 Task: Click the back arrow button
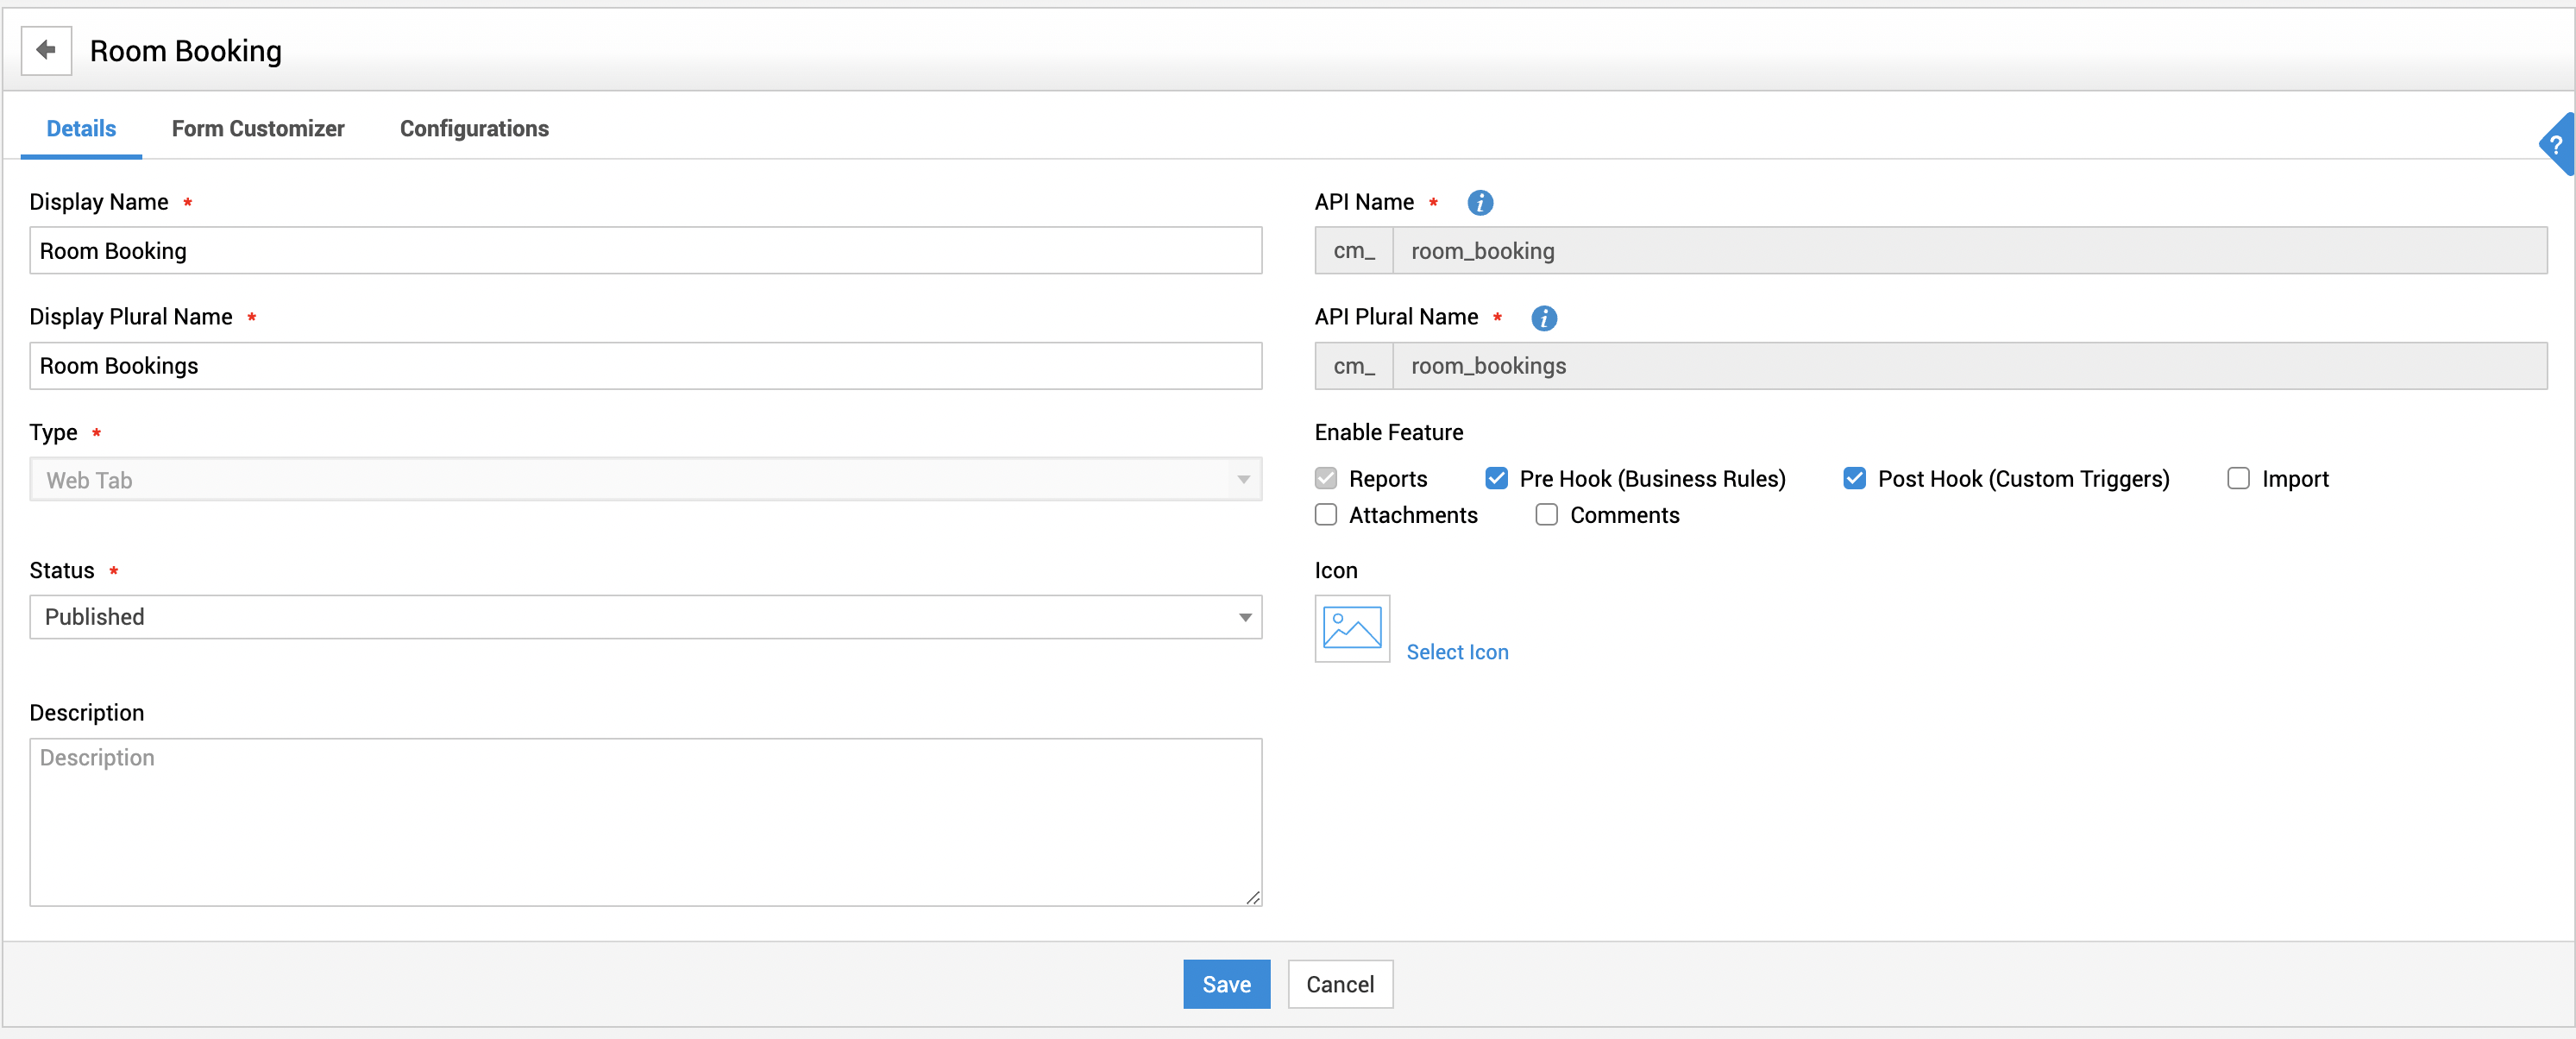pos(46,50)
